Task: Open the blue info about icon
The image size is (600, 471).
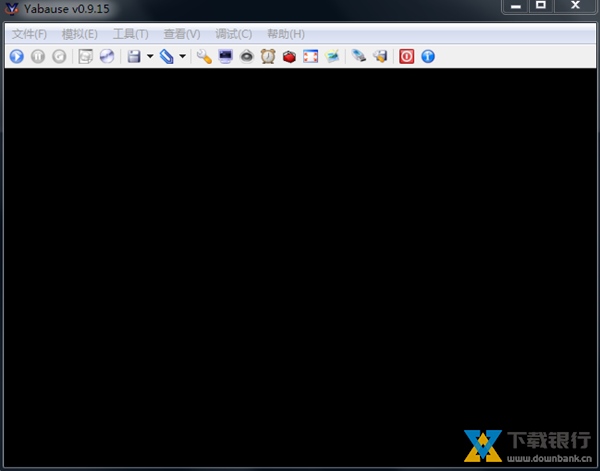Action: tap(428, 57)
